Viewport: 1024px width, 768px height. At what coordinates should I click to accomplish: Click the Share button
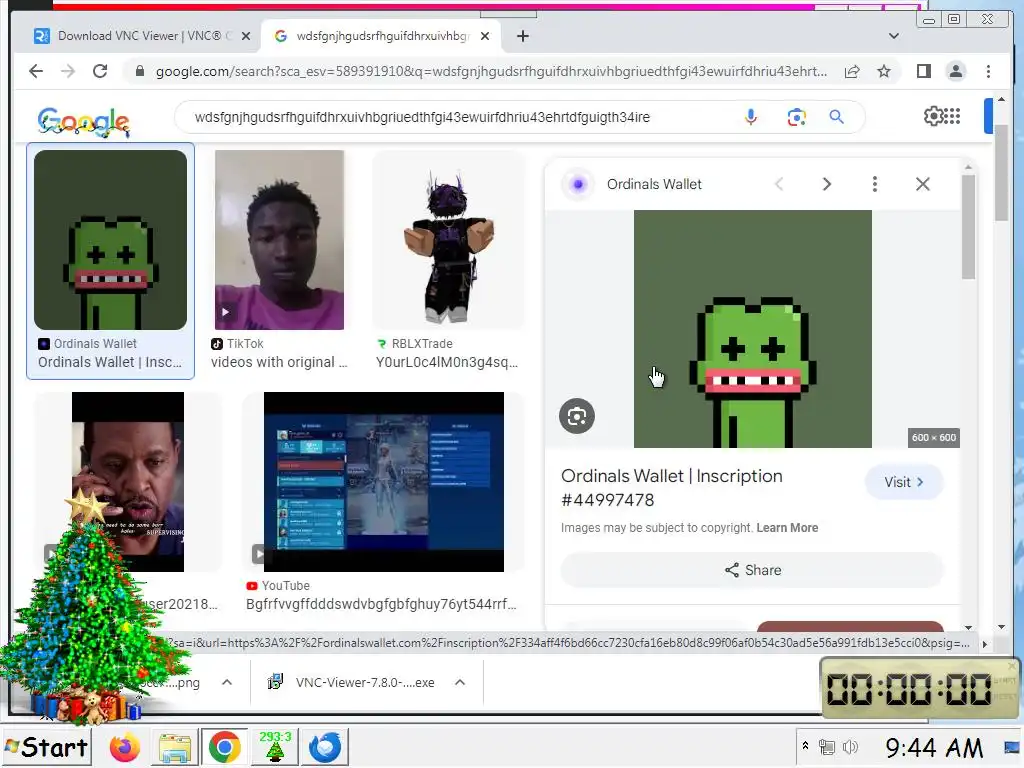click(752, 570)
